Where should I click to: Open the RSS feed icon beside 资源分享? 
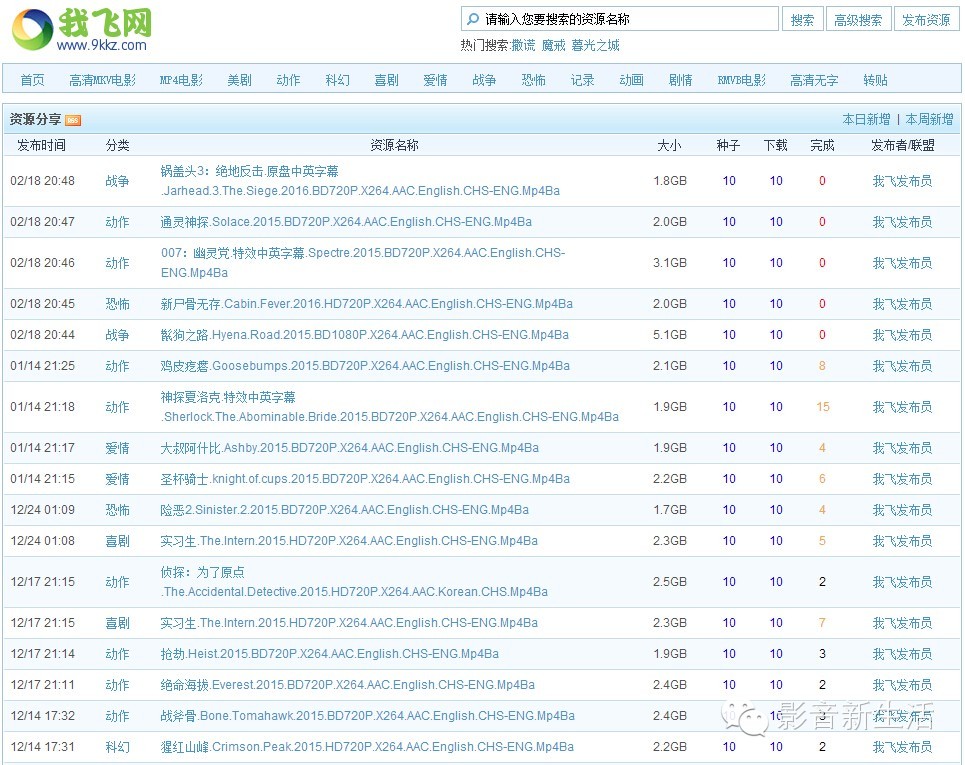73,121
